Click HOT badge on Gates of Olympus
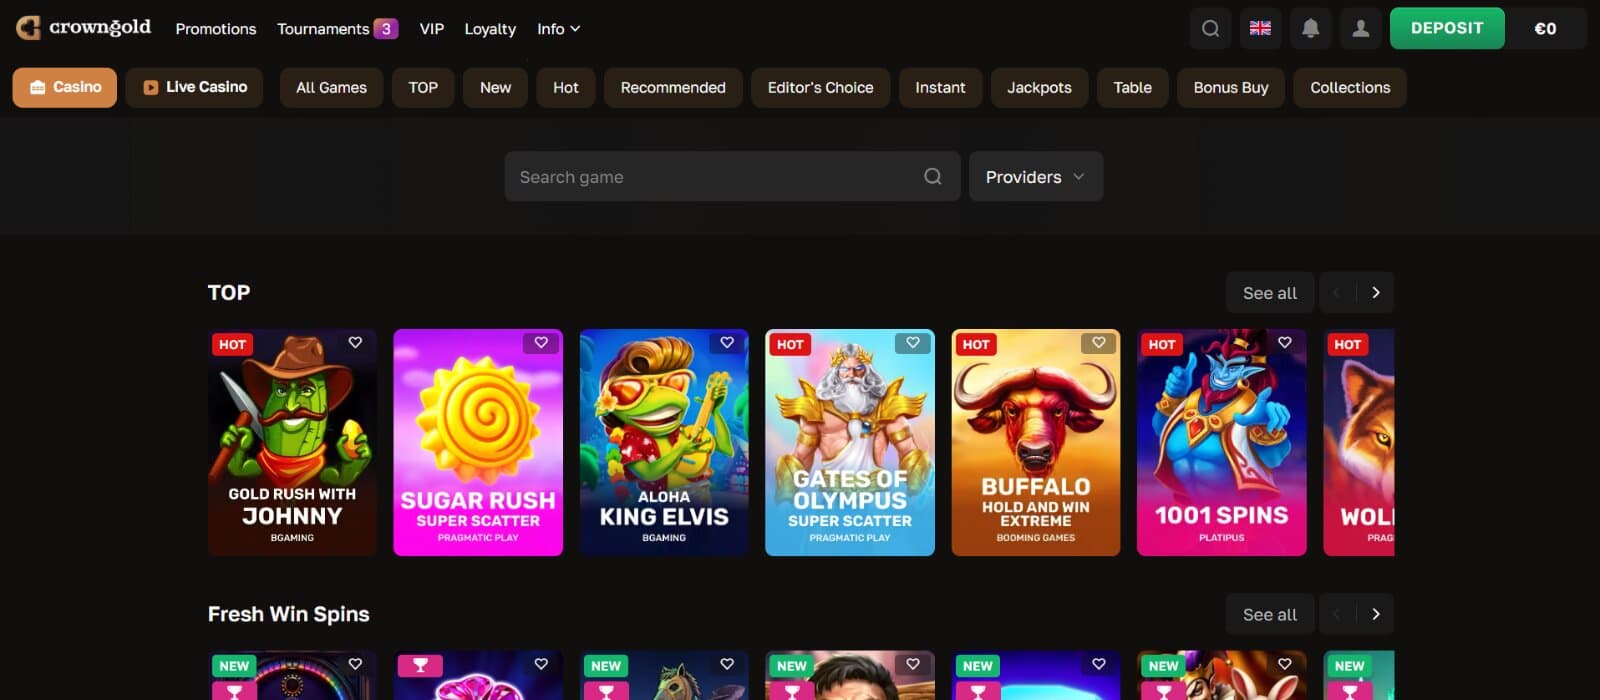Screen dimensions: 1600x700 click(x=790, y=344)
